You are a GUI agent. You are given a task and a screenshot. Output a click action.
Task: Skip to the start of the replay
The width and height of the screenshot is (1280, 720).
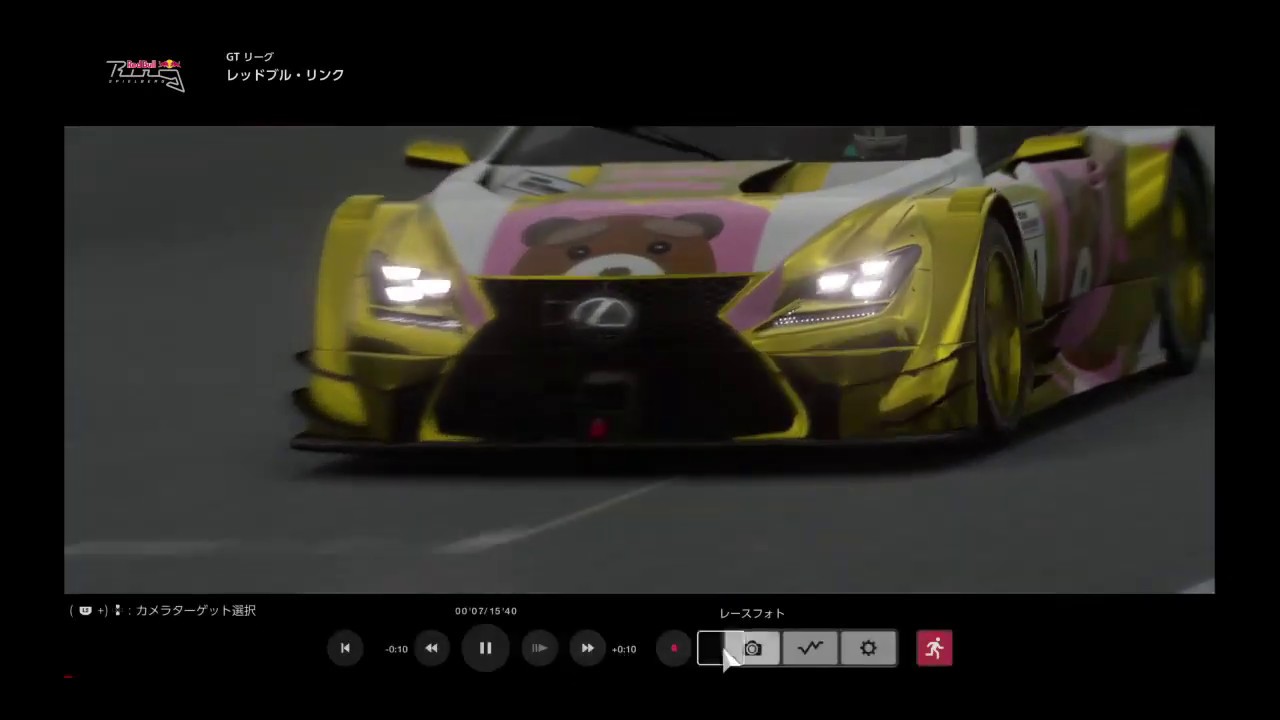[x=345, y=648]
